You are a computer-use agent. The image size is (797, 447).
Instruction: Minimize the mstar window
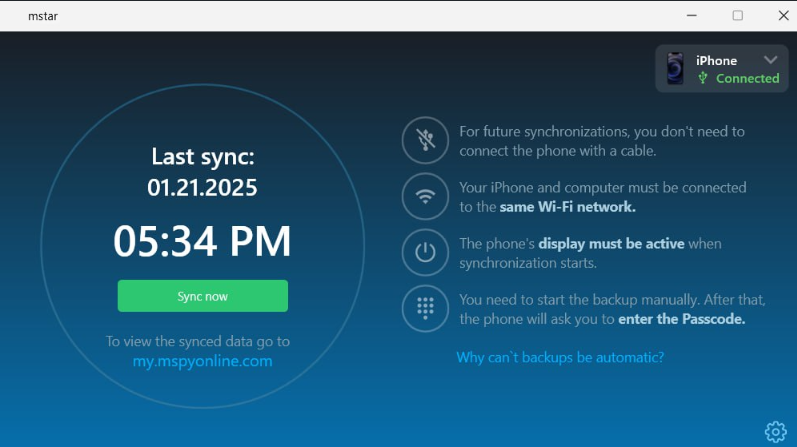[692, 15]
